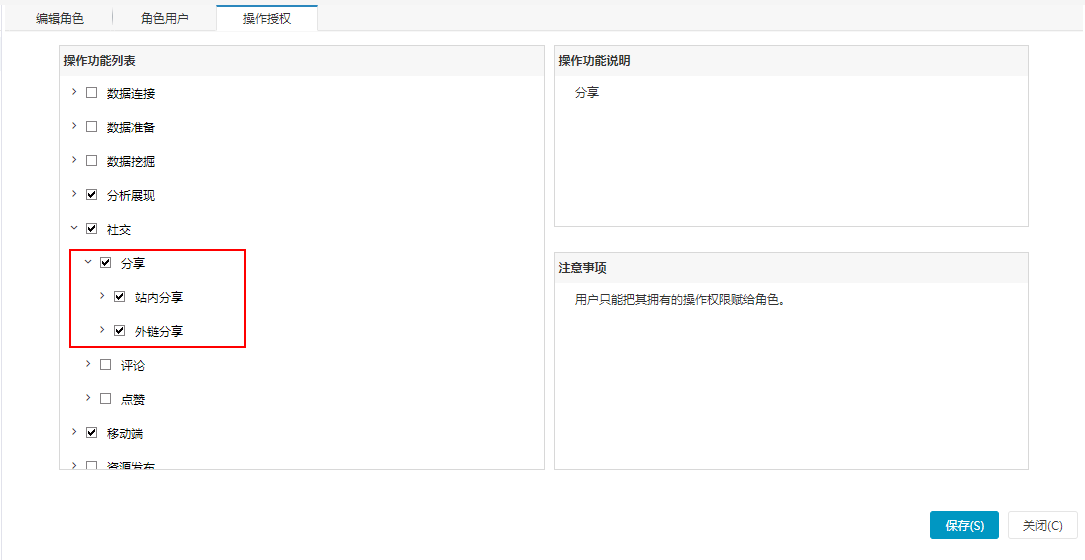Expand the 分析展现 tree node
The image size is (1085, 560).
tap(74, 194)
